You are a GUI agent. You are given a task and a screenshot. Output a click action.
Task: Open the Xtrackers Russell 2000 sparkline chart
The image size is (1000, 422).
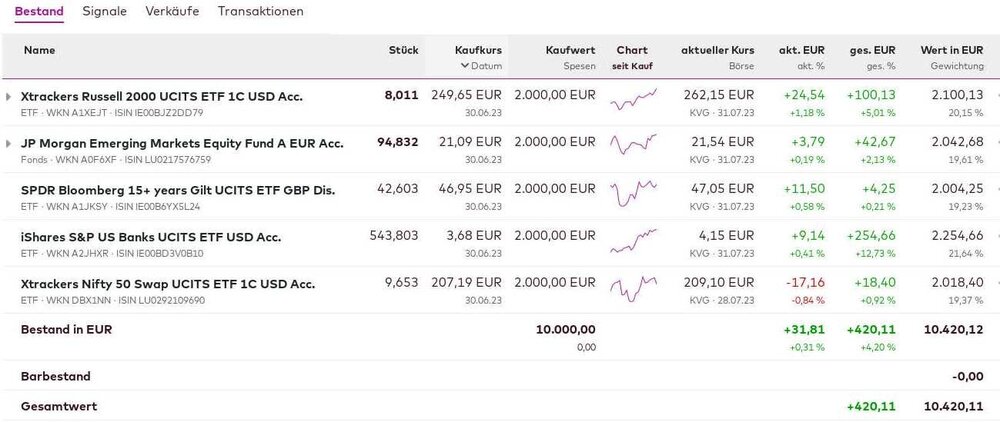(x=632, y=102)
